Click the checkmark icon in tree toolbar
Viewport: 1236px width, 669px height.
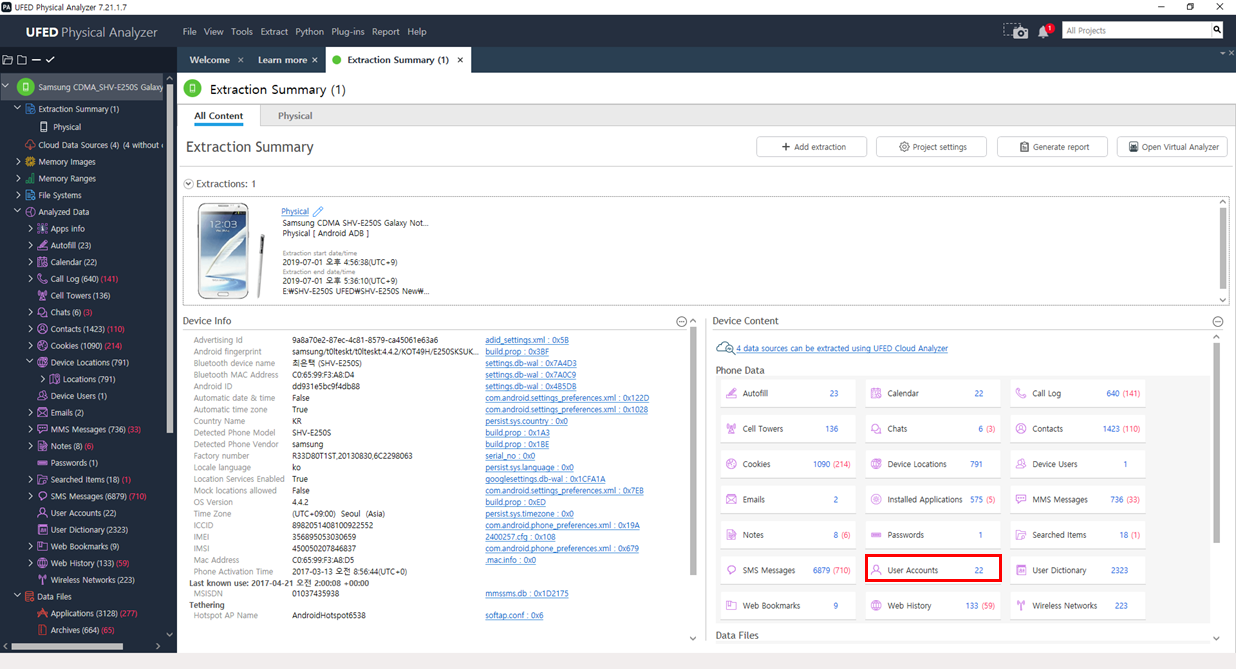(x=50, y=60)
